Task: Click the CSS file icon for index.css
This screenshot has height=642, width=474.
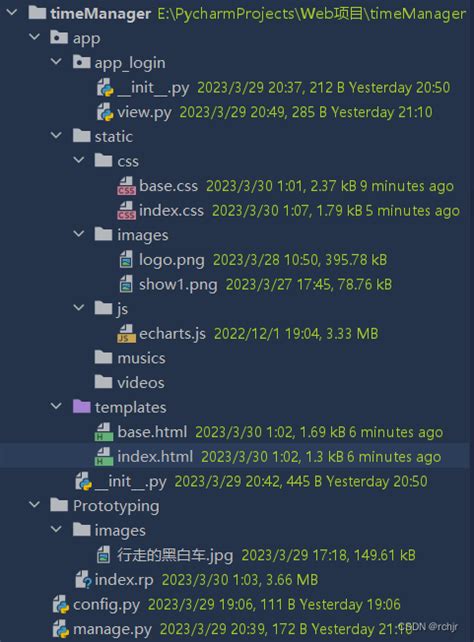Action: 126,210
